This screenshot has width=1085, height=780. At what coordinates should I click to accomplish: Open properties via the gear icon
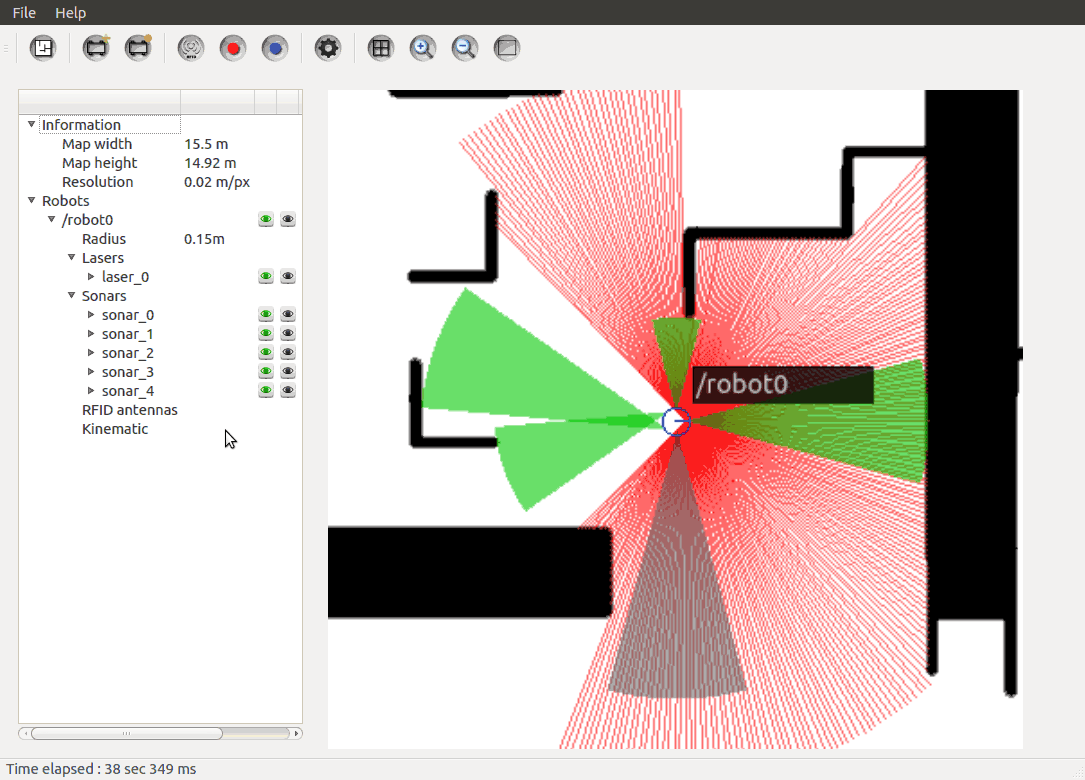point(328,48)
